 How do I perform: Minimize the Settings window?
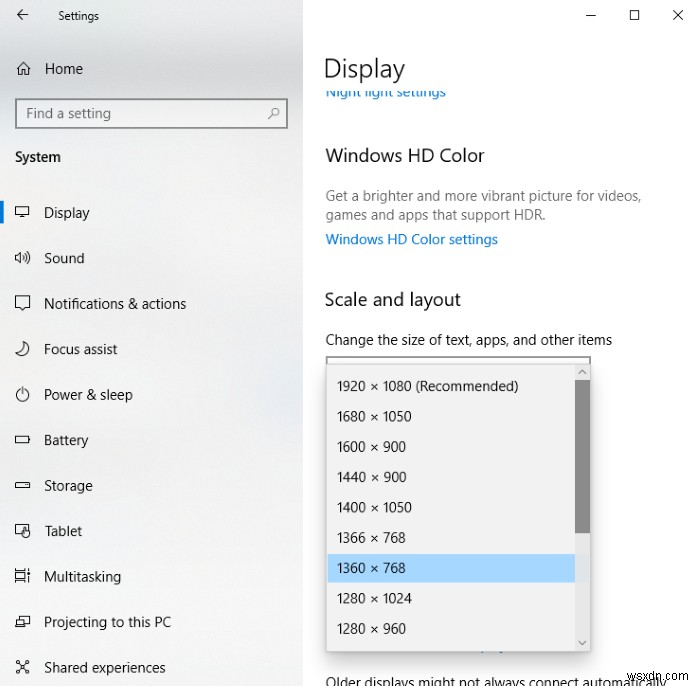point(591,15)
